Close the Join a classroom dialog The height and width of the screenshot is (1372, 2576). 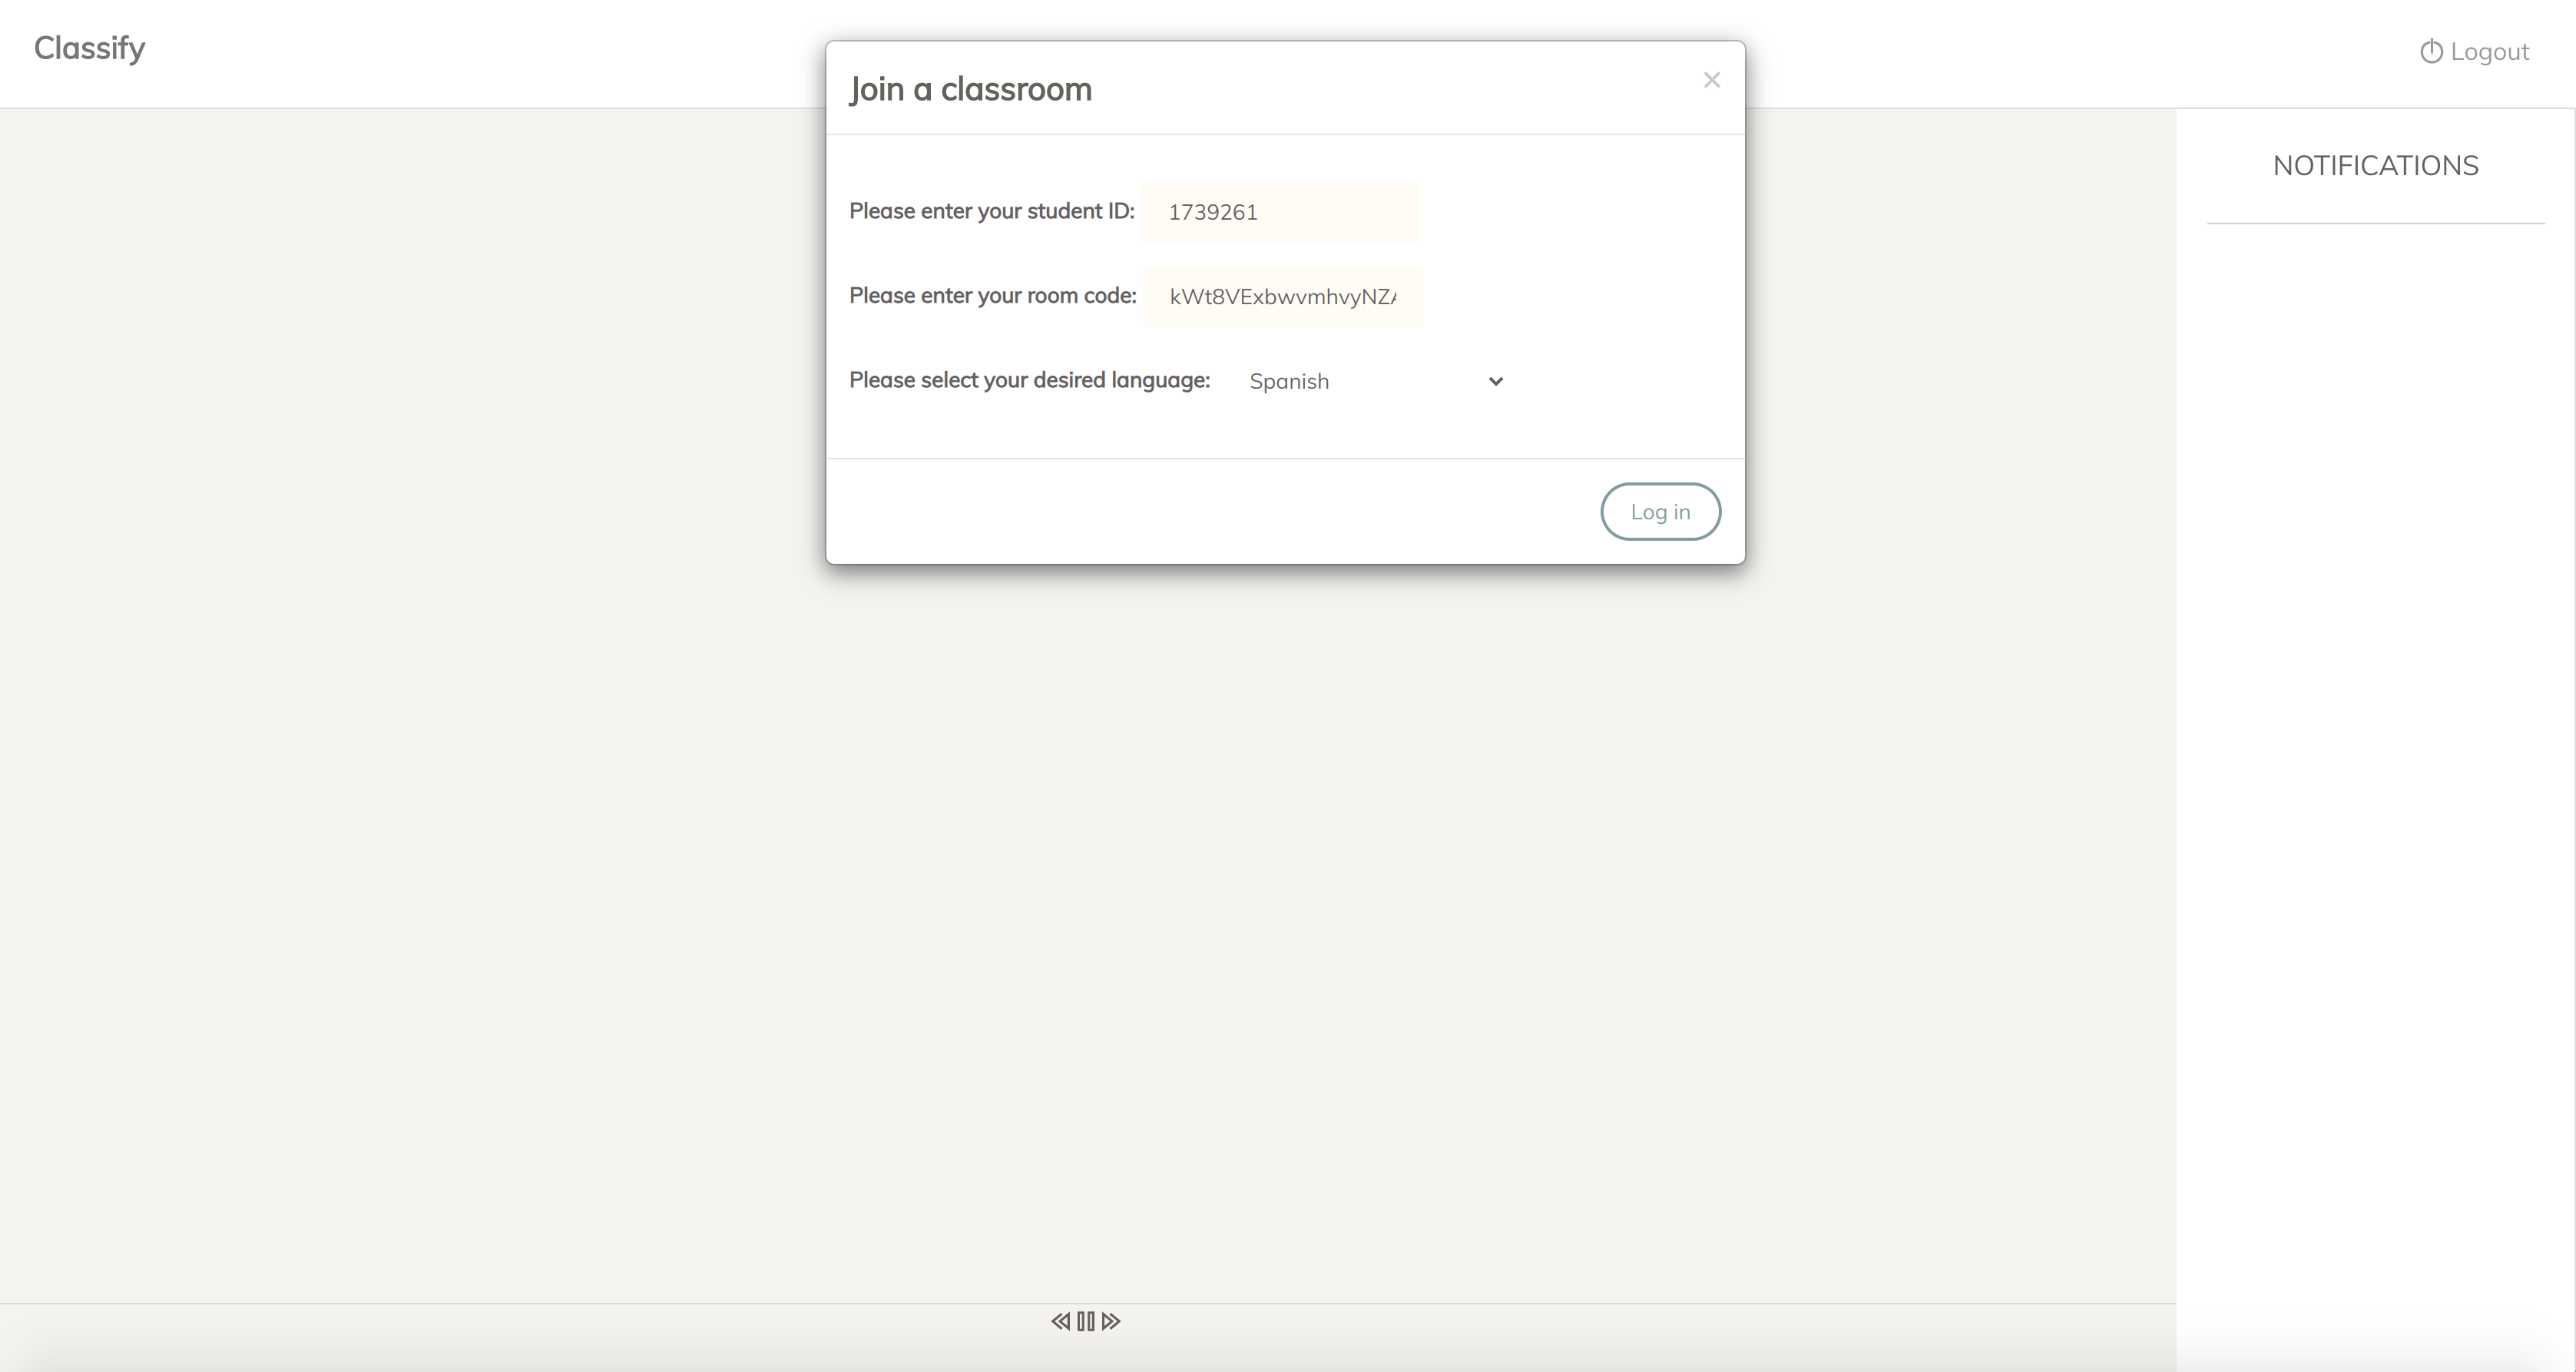[1711, 80]
